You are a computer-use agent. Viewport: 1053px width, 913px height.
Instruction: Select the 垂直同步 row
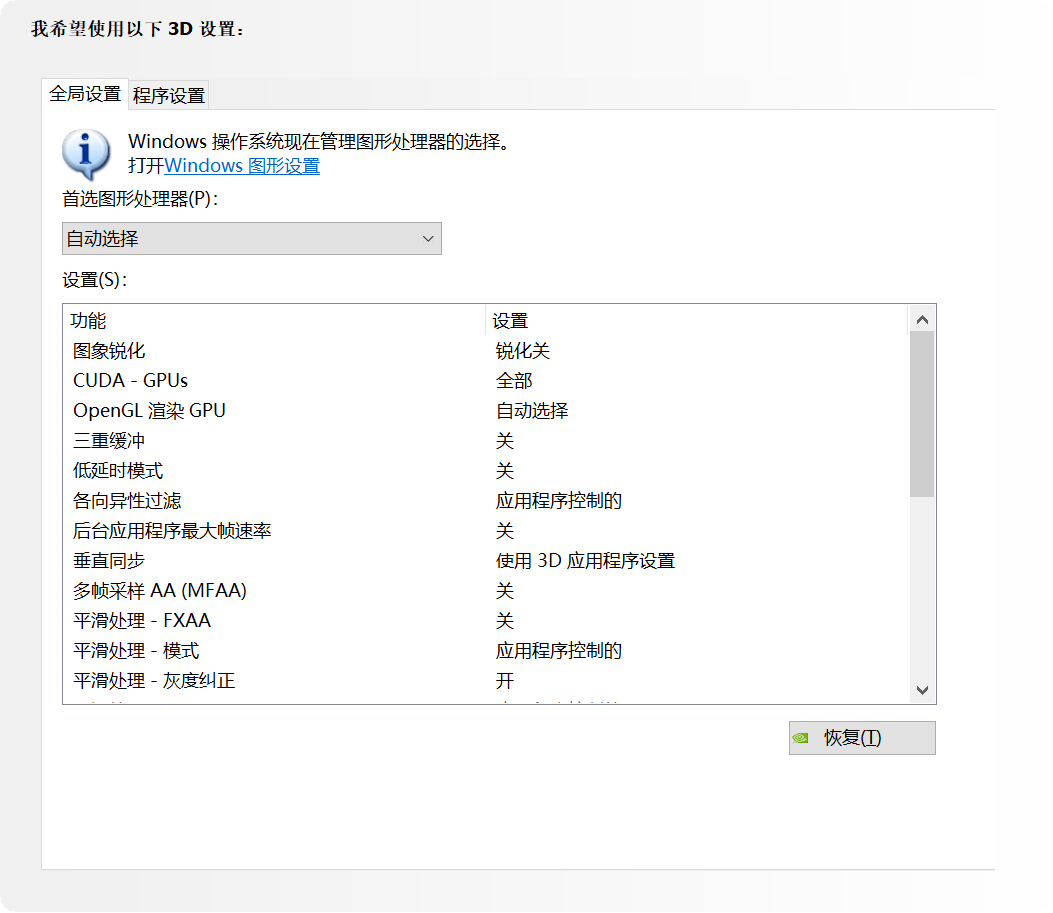point(487,561)
